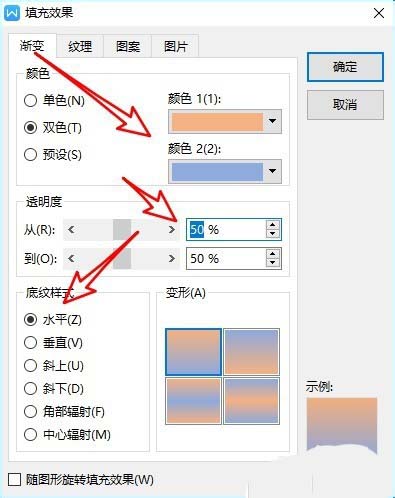Pick the bottom-right gradient variant thumbnail
This screenshot has width=395, height=498.
pyautogui.click(x=251, y=401)
